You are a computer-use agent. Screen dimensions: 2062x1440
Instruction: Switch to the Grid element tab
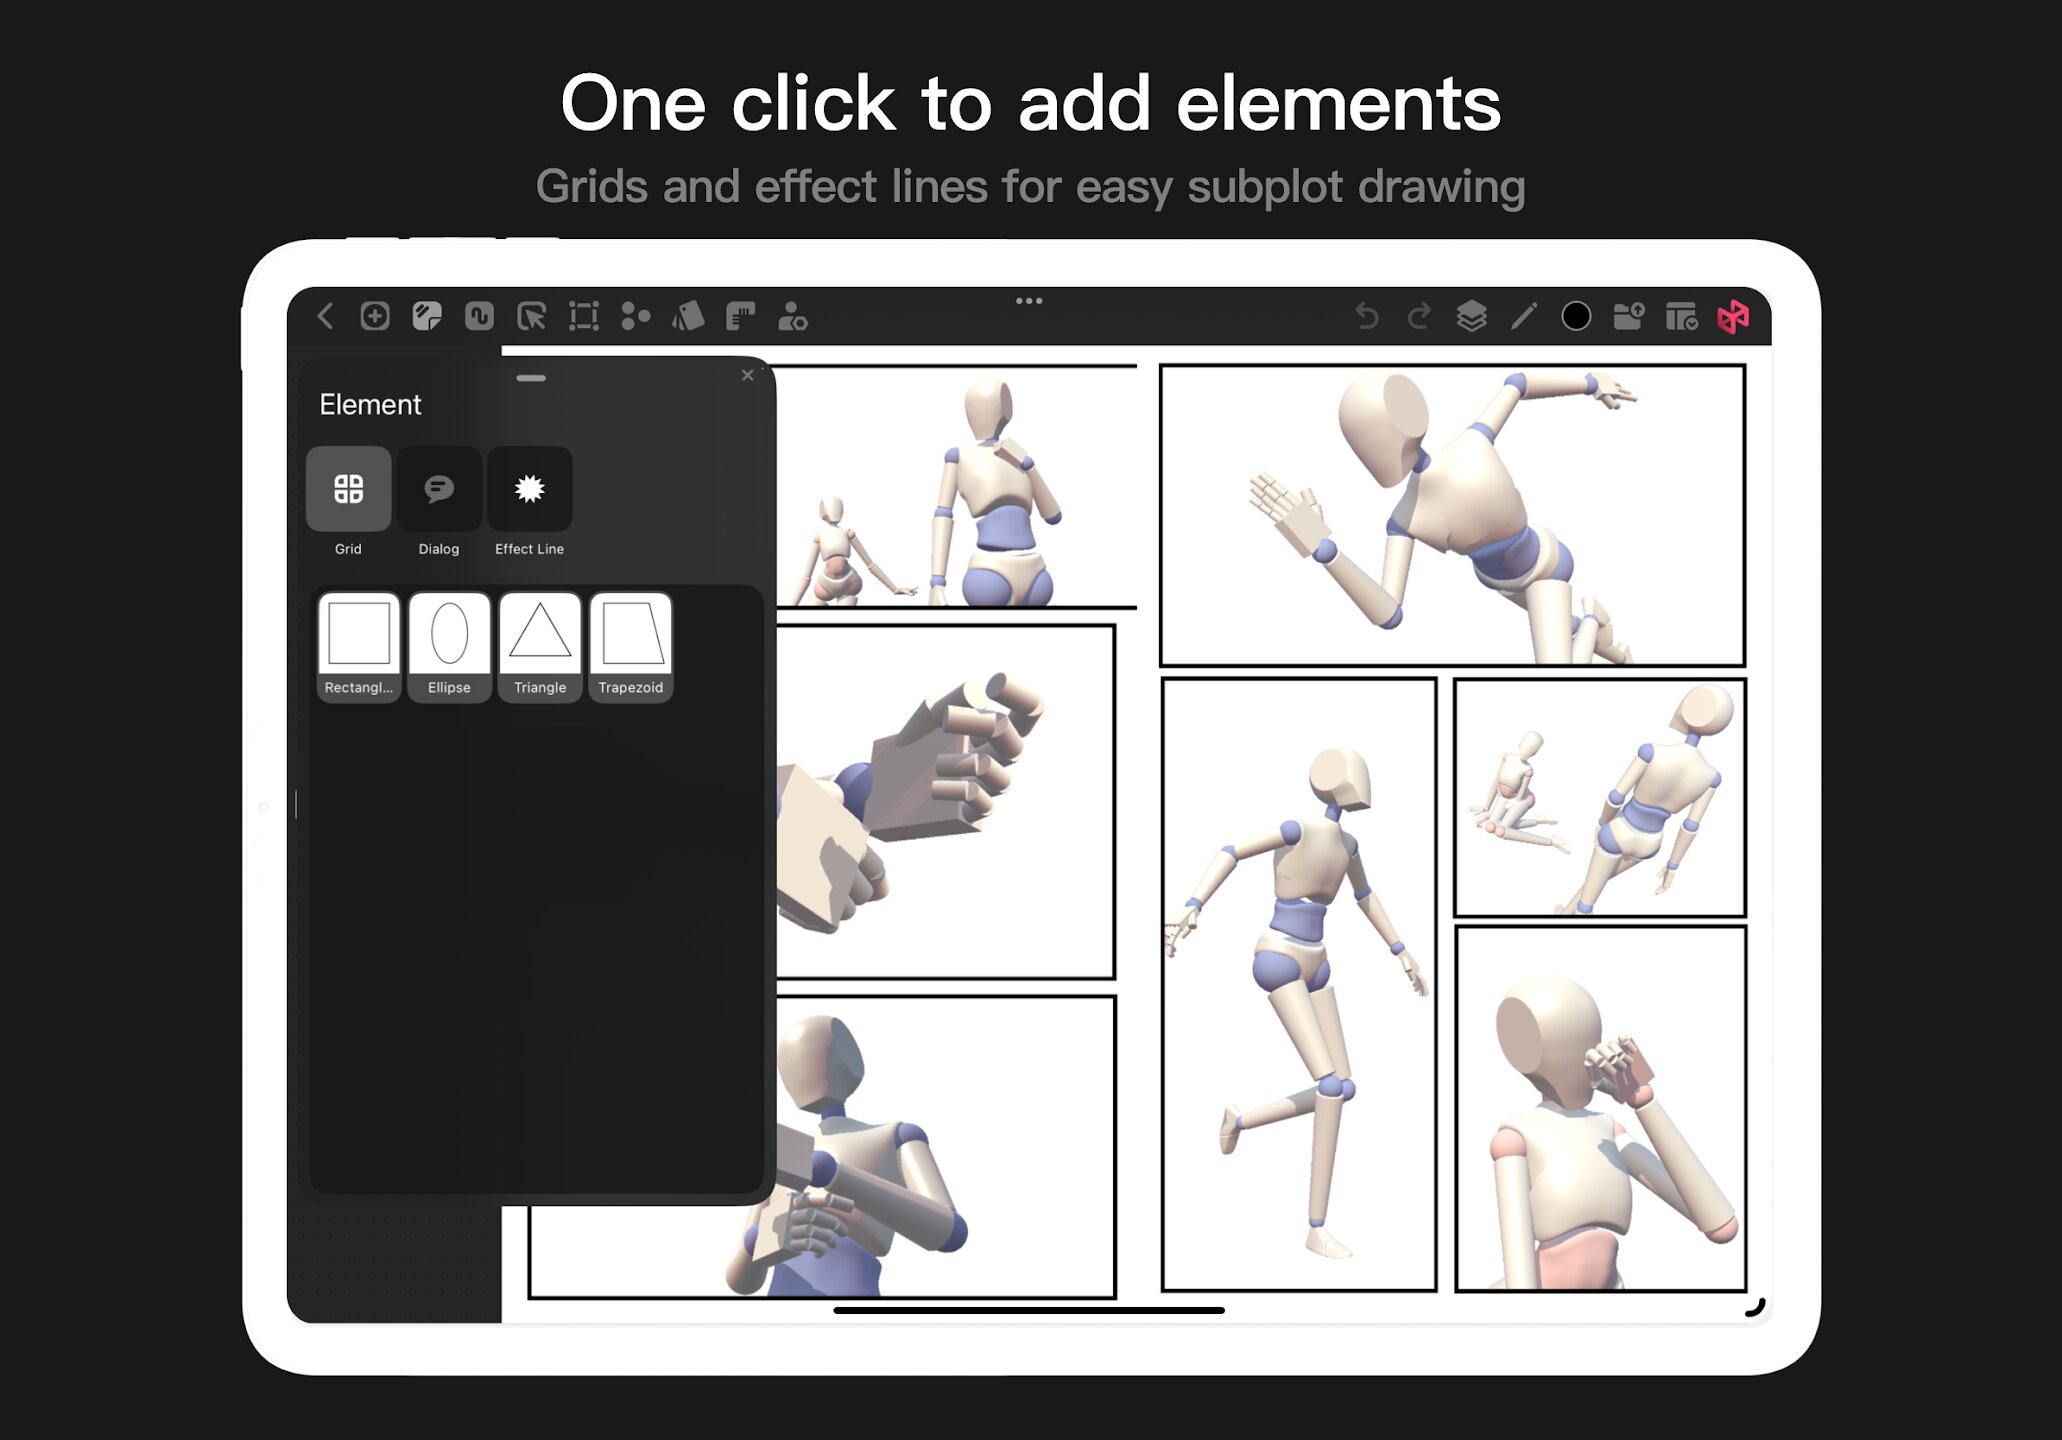point(348,490)
